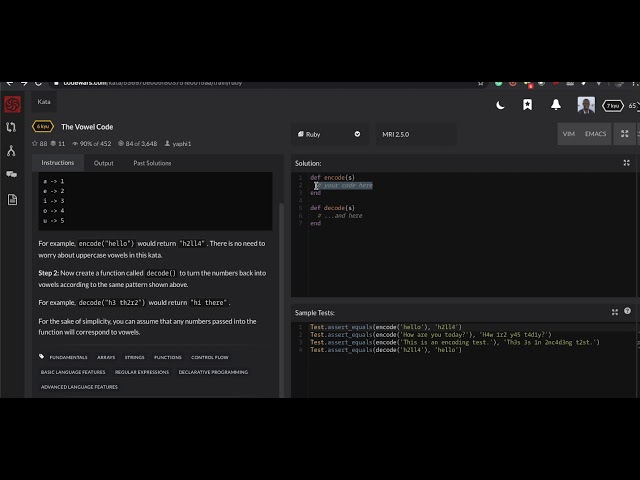The image size is (640, 480).
Task: Open Sample Tests help icon
Action: click(x=627, y=311)
